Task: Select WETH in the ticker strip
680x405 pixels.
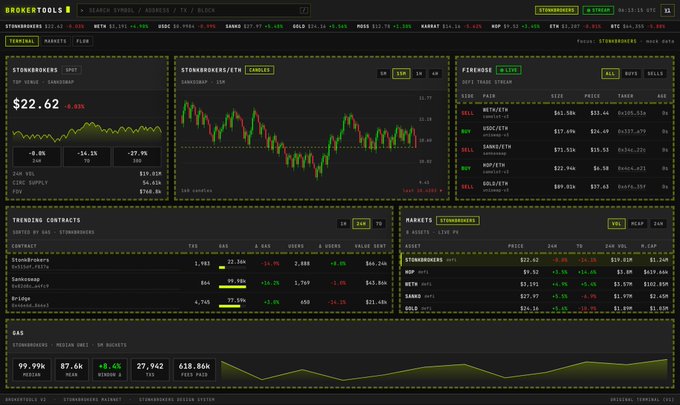Action: coord(121,26)
